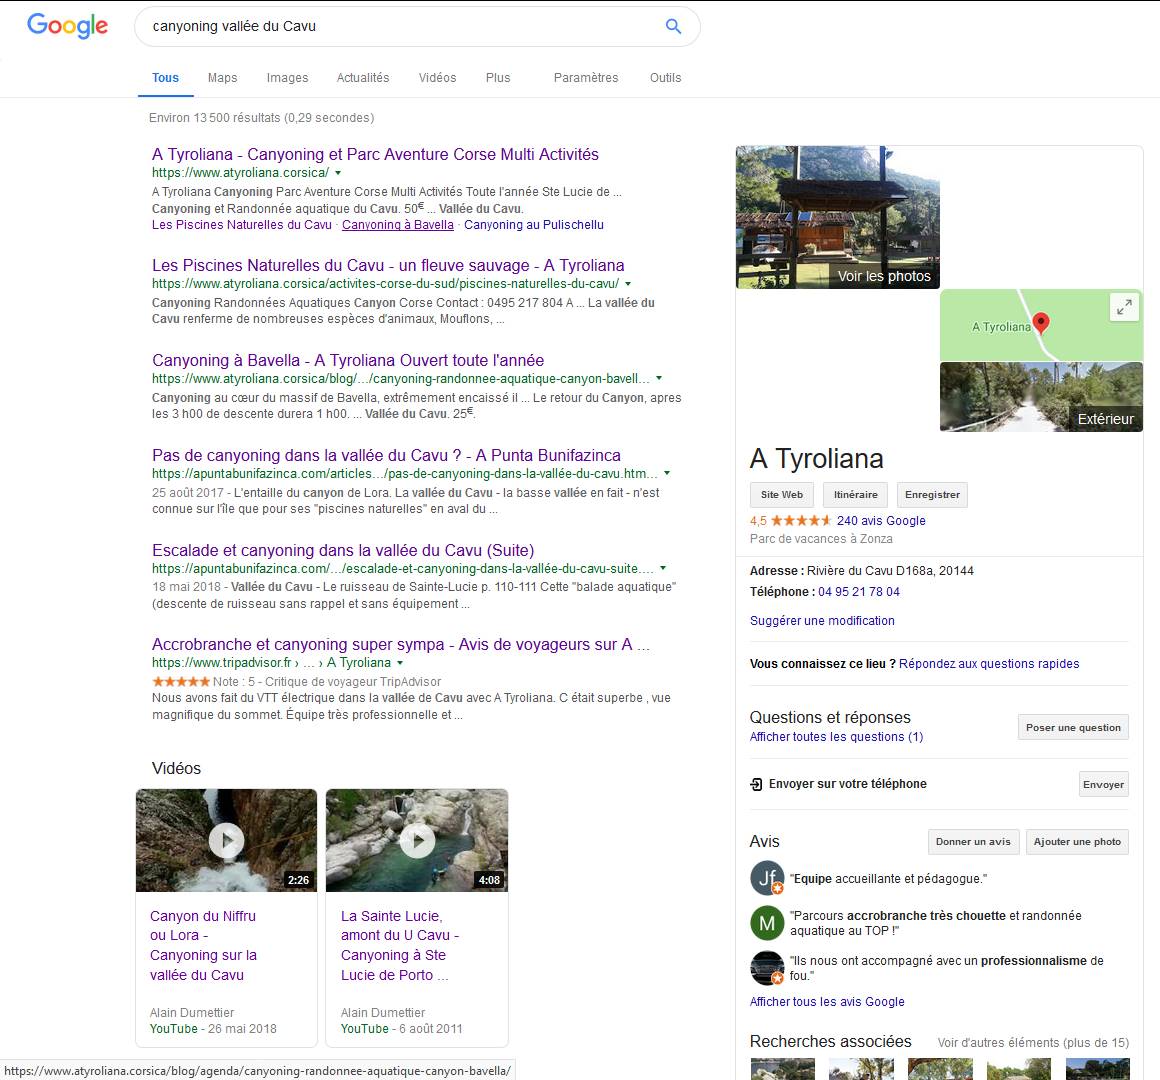Image resolution: width=1160 pixels, height=1080 pixels.
Task: Open dropdown next to canyoning-randonnee-aquatique-canyon-bavell URL
Action: (659, 379)
